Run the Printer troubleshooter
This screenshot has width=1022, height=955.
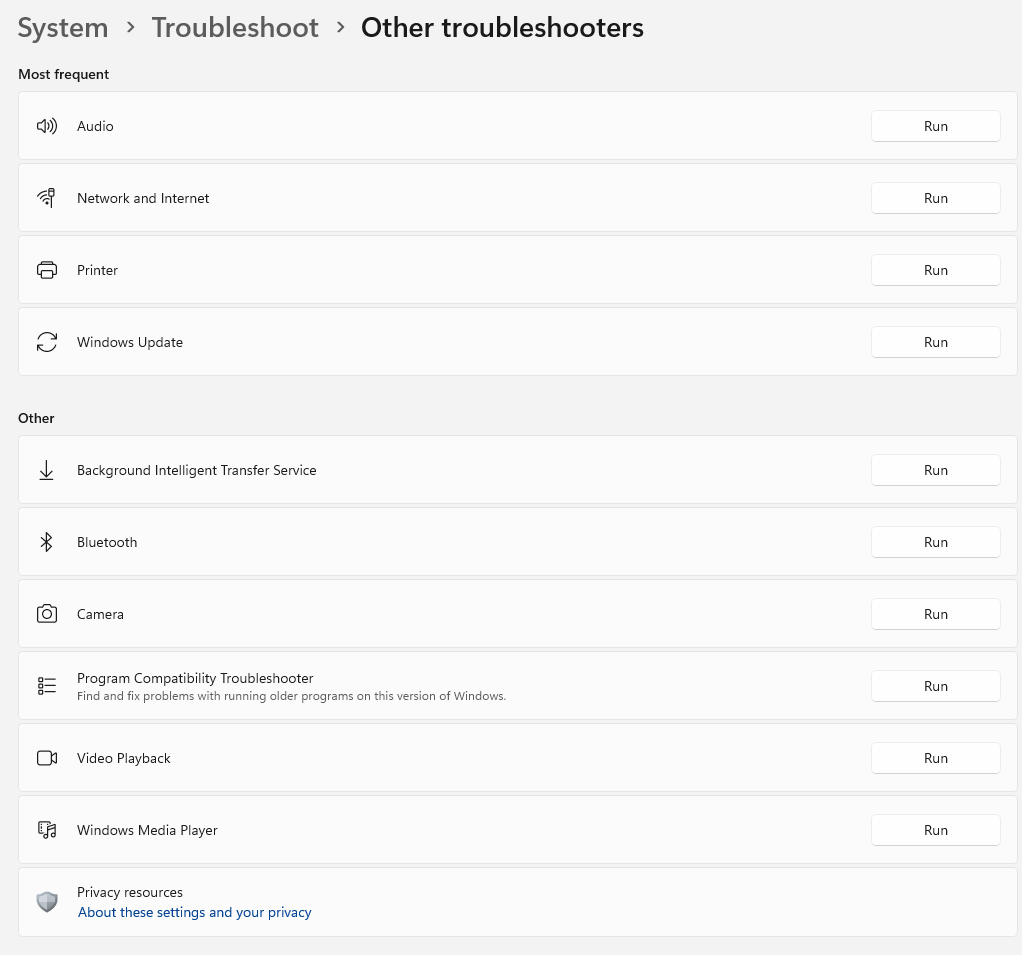pos(935,270)
